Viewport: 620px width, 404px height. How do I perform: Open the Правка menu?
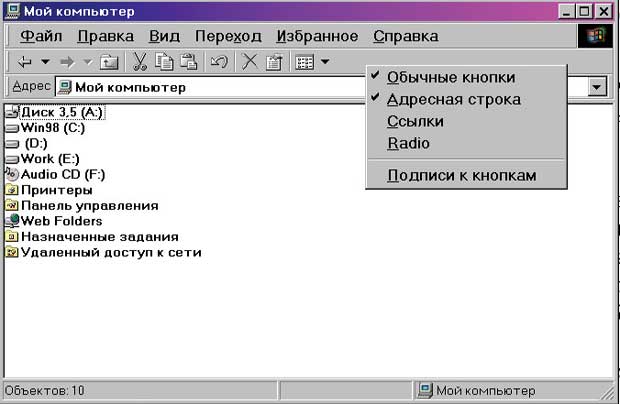[x=106, y=36]
